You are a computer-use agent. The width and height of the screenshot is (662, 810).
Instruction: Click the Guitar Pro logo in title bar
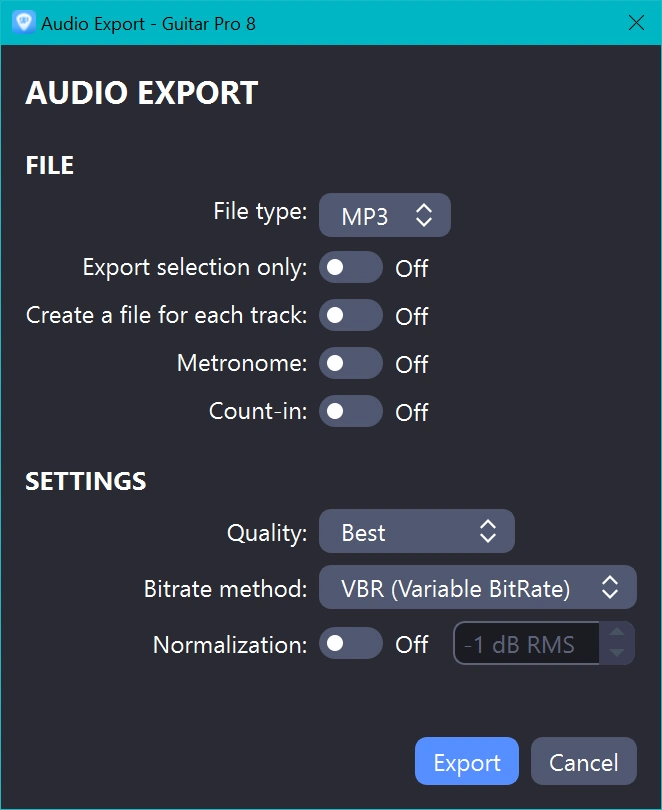[23, 22]
